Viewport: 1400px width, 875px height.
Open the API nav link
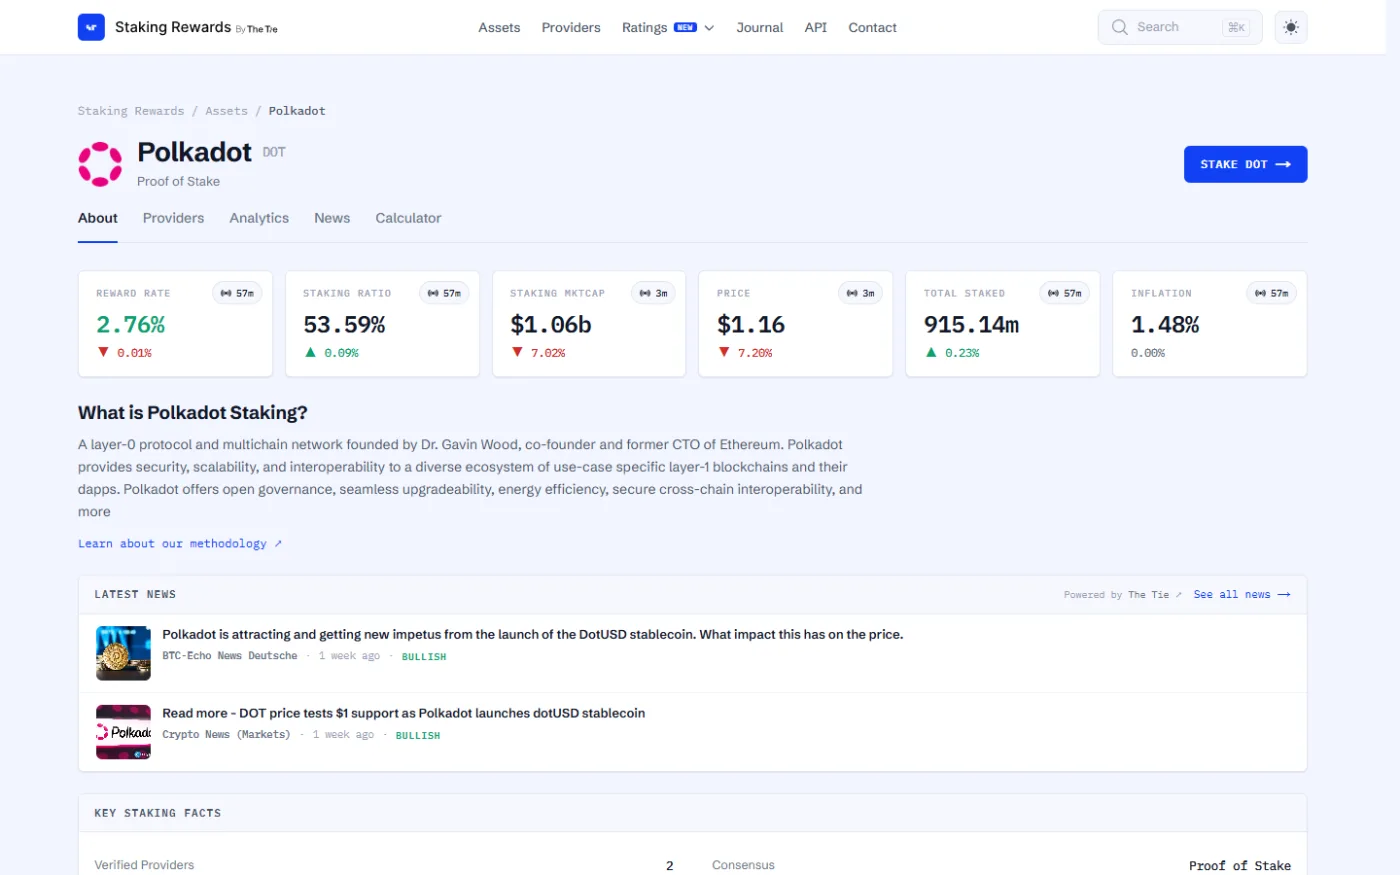coord(816,27)
